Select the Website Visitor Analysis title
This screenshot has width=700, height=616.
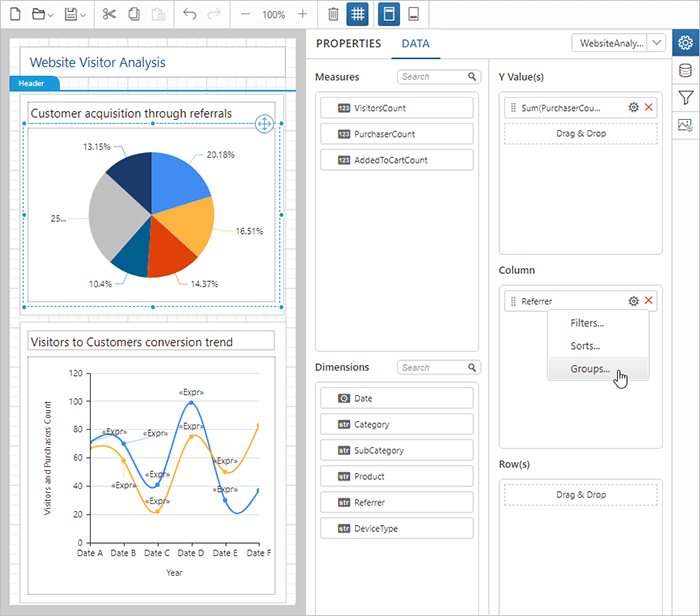[97, 62]
